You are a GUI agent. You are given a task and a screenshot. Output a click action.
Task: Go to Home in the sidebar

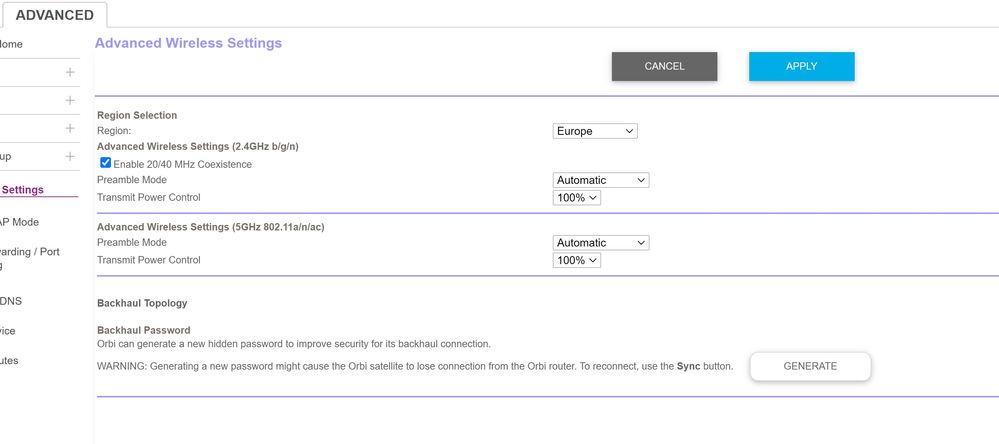[11, 44]
